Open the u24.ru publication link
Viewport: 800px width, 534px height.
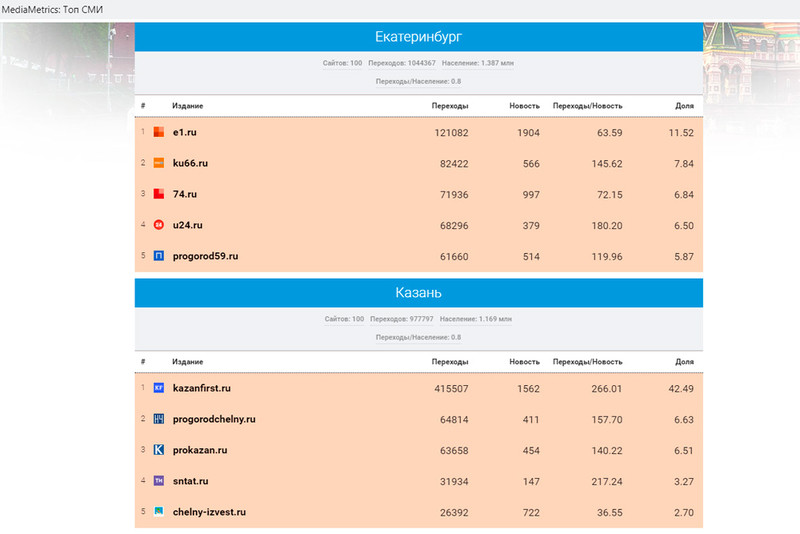click(189, 225)
